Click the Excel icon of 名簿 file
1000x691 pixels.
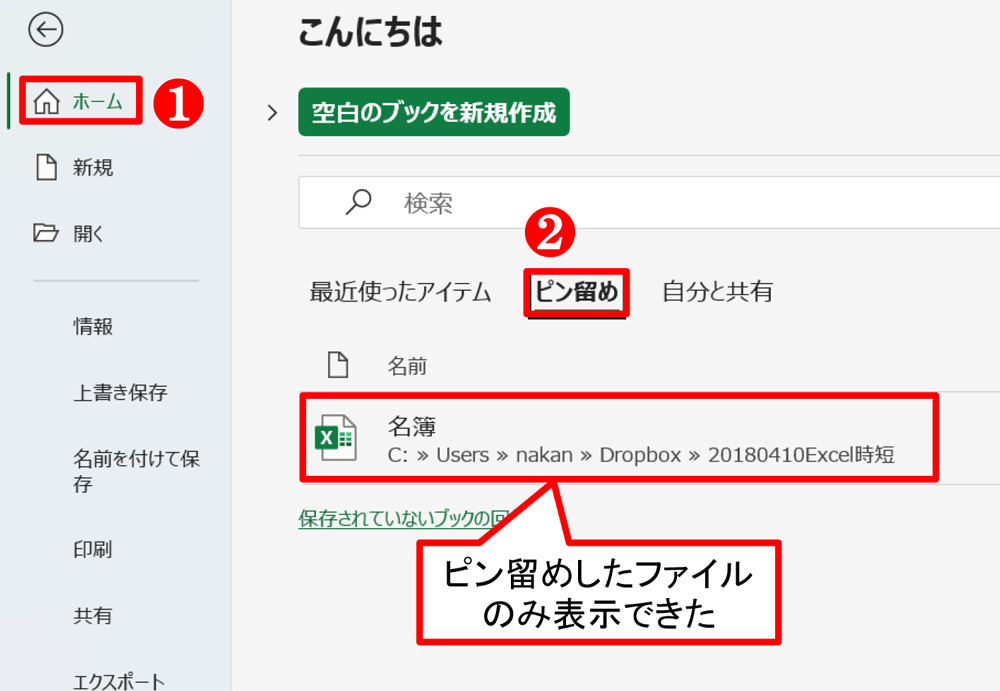point(335,438)
